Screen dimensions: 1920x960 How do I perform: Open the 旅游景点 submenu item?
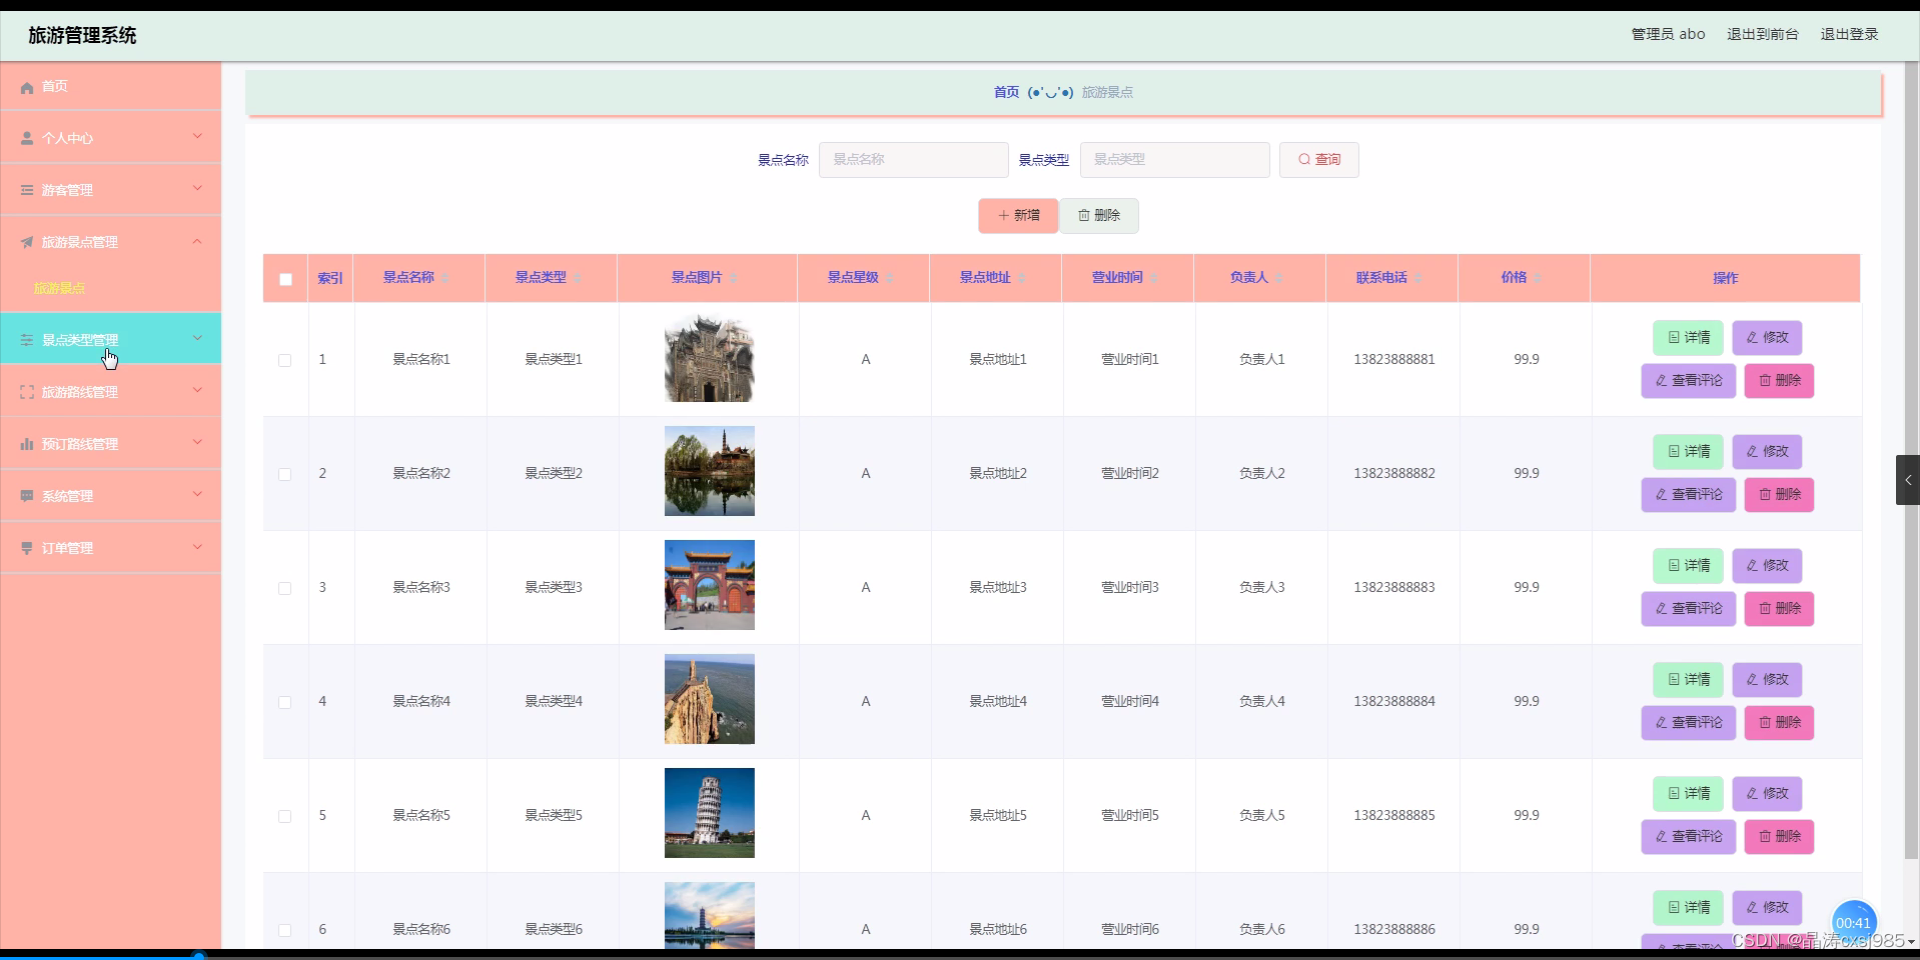60,288
